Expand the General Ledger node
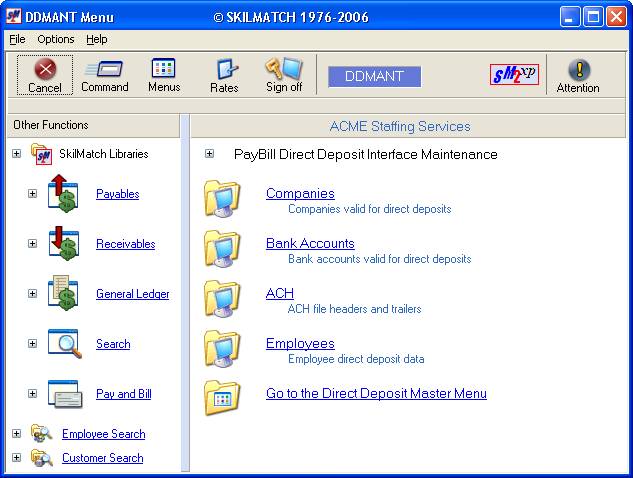This screenshot has width=633, height=478. (x=32, y=294)
